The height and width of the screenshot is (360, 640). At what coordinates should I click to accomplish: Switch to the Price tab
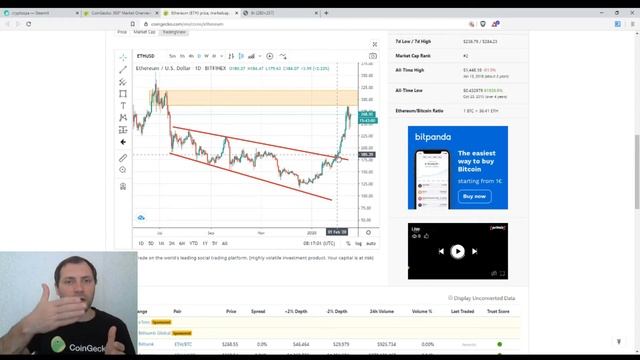coord(122,32)
